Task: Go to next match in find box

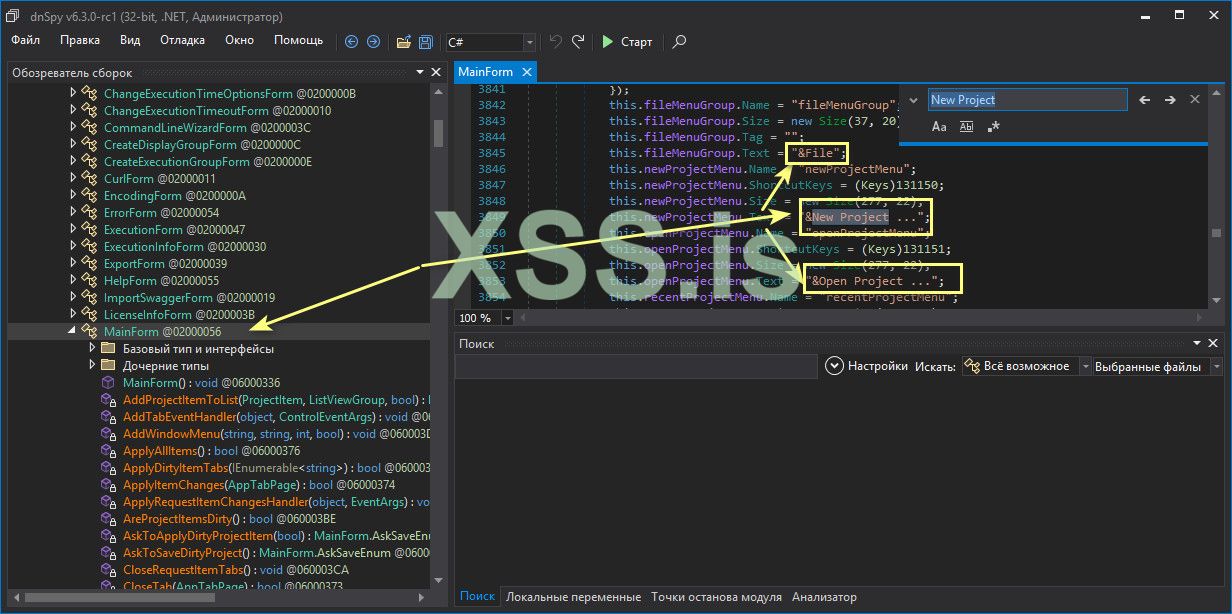Action: (x=1169, y=100)
